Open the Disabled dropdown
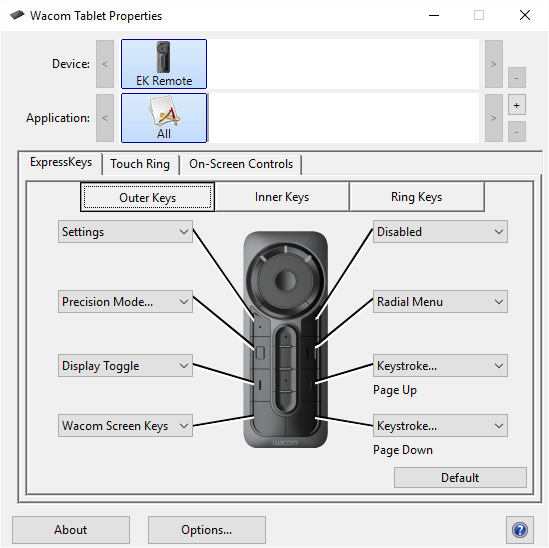 tap(440, 231)
